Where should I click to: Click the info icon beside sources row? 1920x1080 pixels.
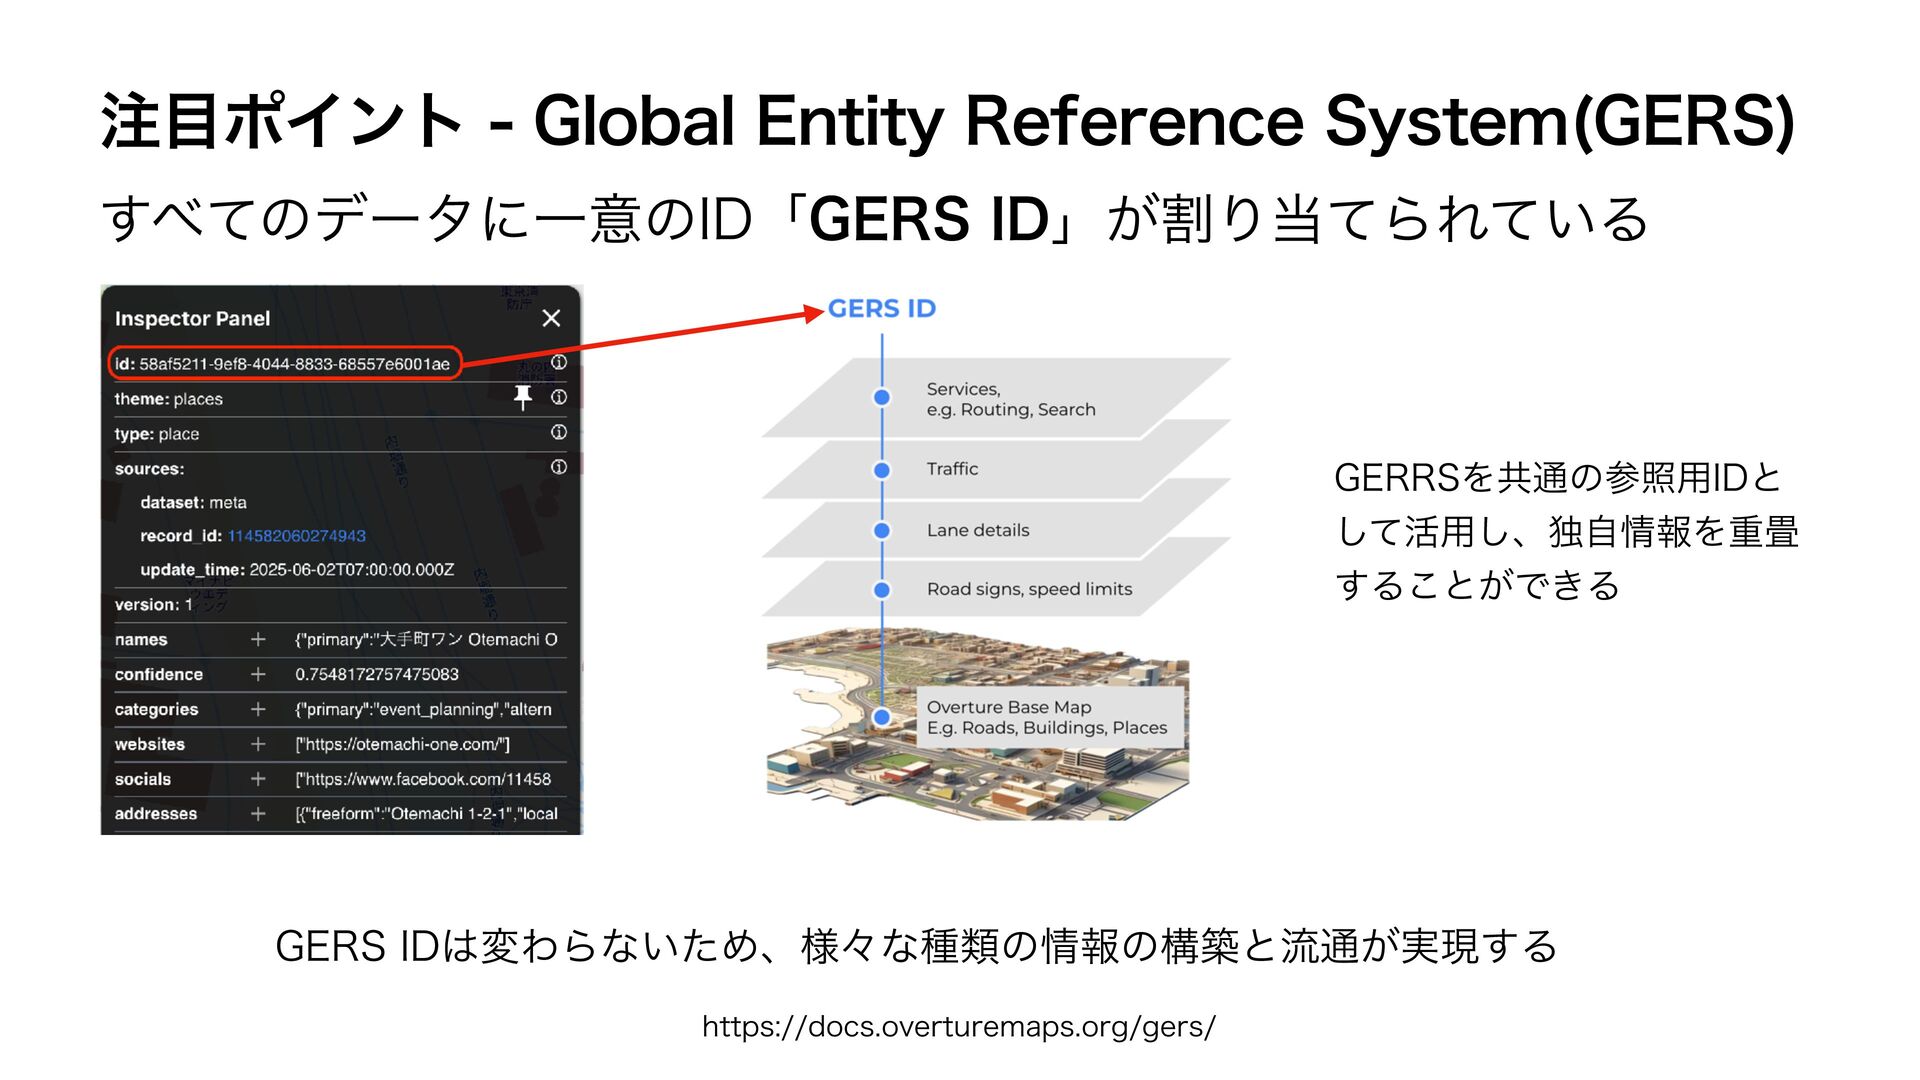559,467
